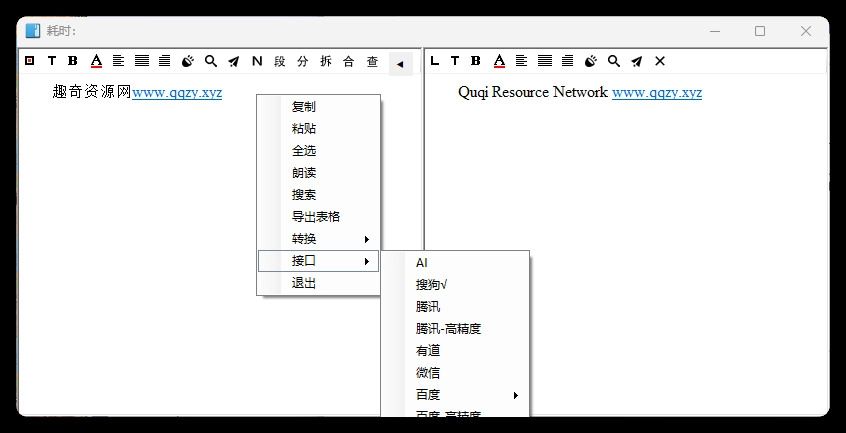Select 复制 from the context menu
This screenshot has width=846, height=433.
(x=304, y=107)
